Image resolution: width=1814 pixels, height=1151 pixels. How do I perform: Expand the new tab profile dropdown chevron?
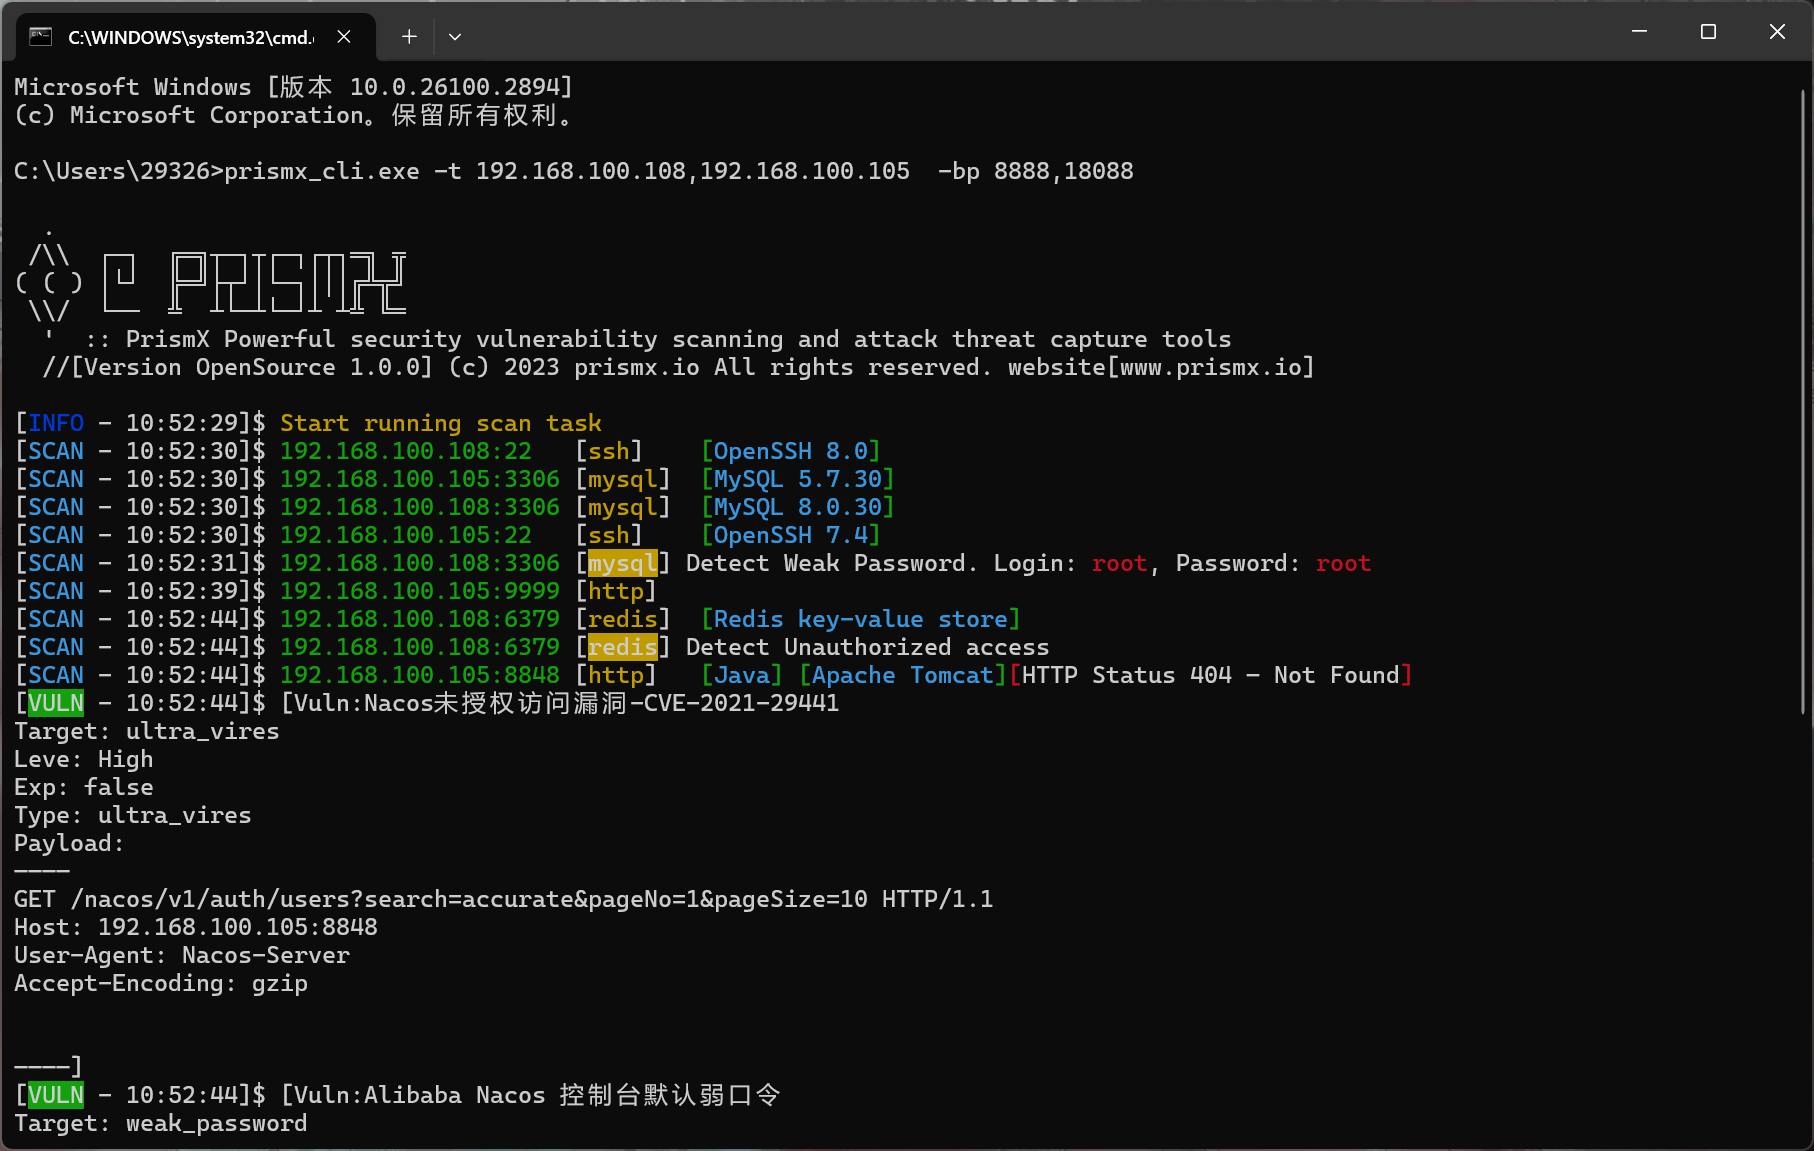[x=455, y=37]
